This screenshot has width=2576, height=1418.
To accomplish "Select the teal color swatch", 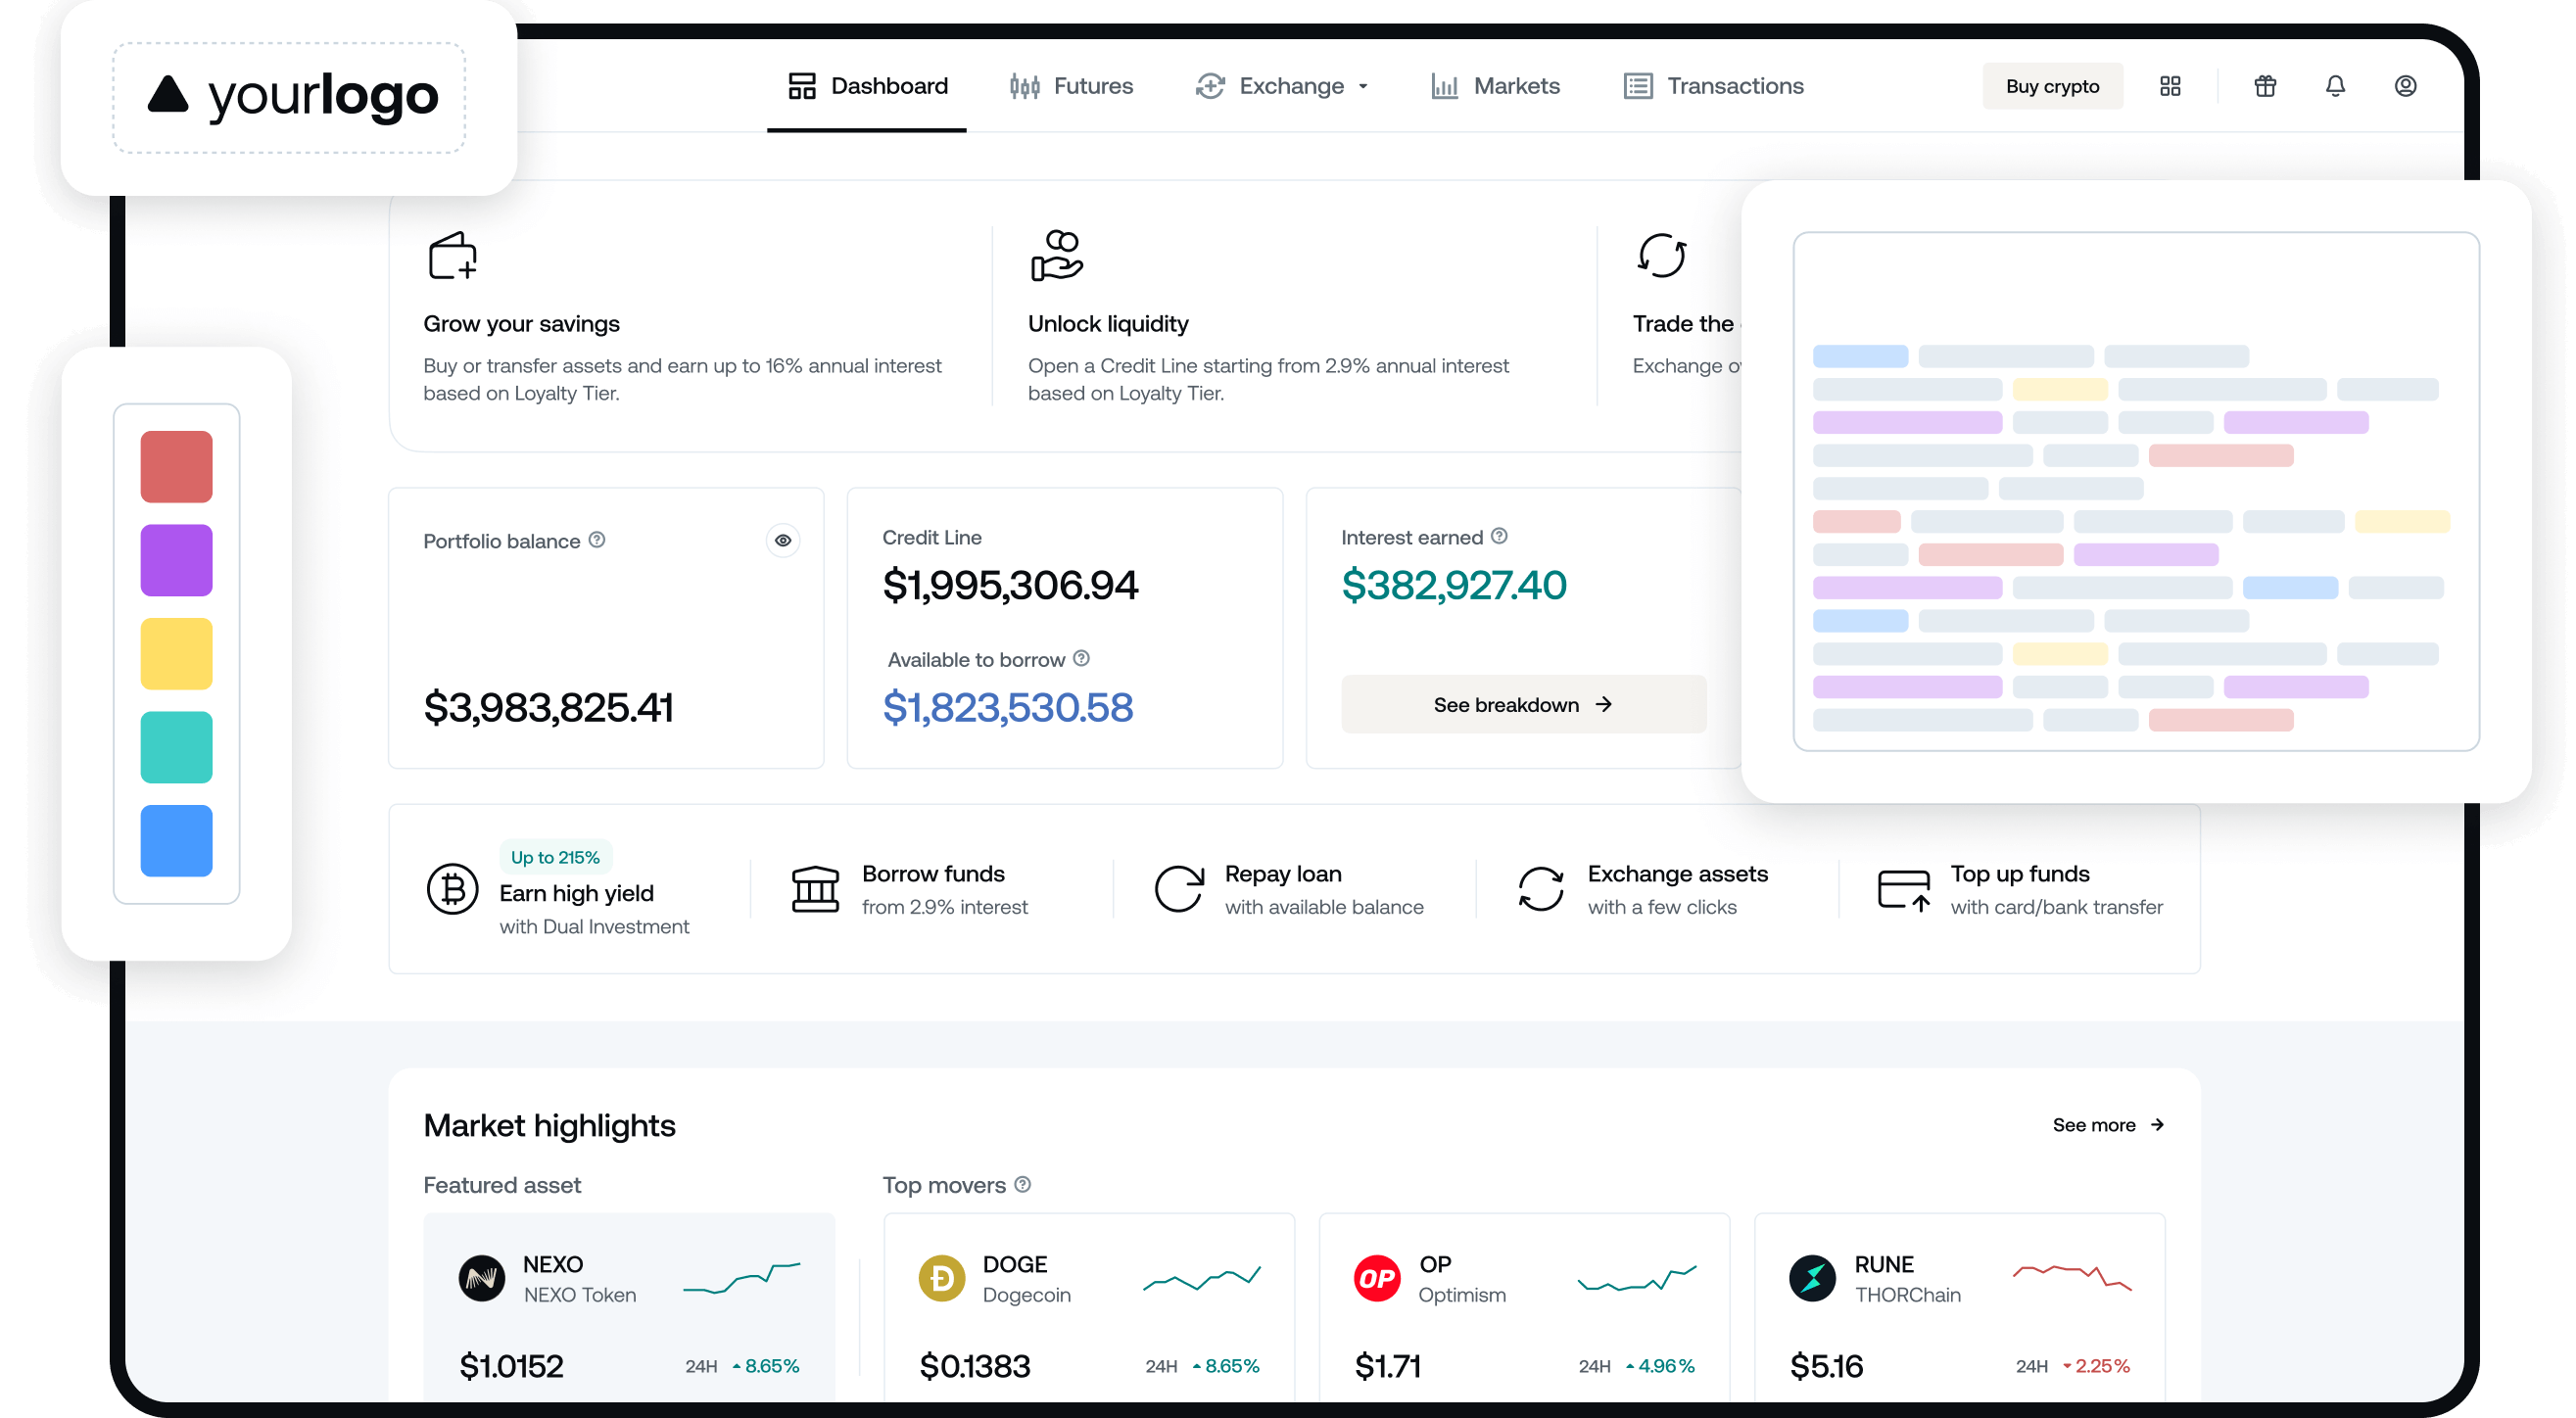I will pos(176,747).
